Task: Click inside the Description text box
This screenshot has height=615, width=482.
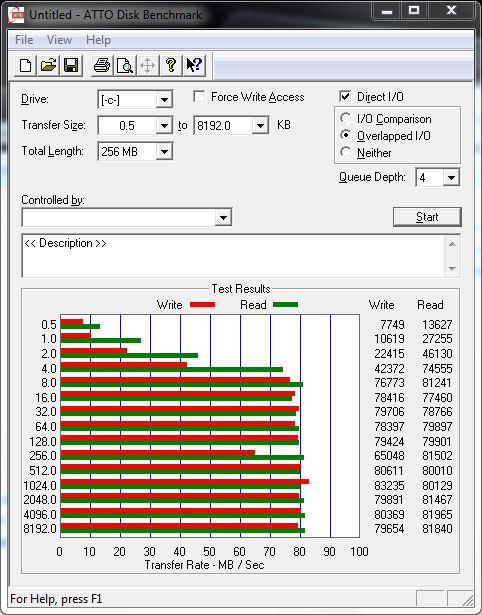Action: point(233,256)
